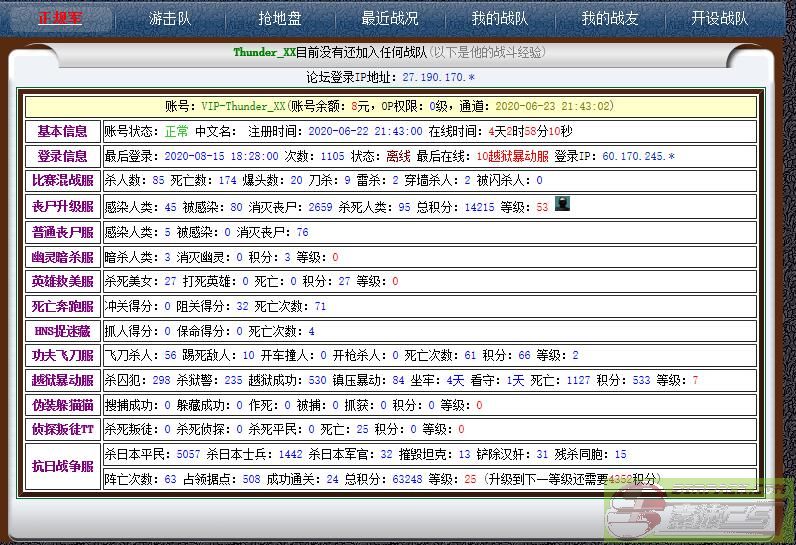The image size is (796, 545).
Task: Click the red 10越狱暴动服 last-online server text
Action: 512,156
